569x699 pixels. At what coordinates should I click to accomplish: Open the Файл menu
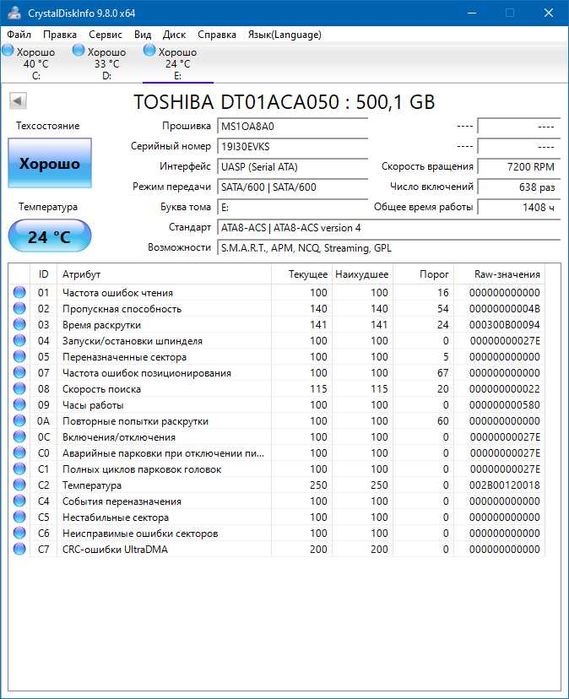pyautogui.click(x=19, y=34)
